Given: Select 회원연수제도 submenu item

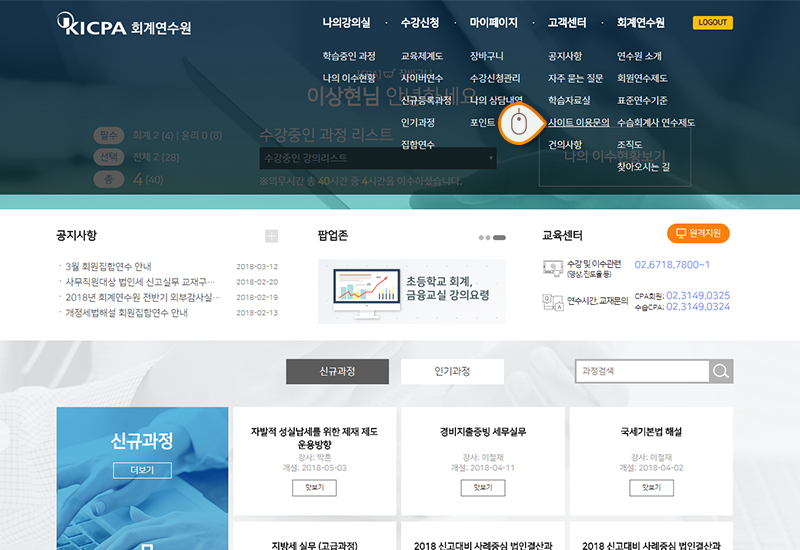Looking at the screenshot, I should click(642, 78).
